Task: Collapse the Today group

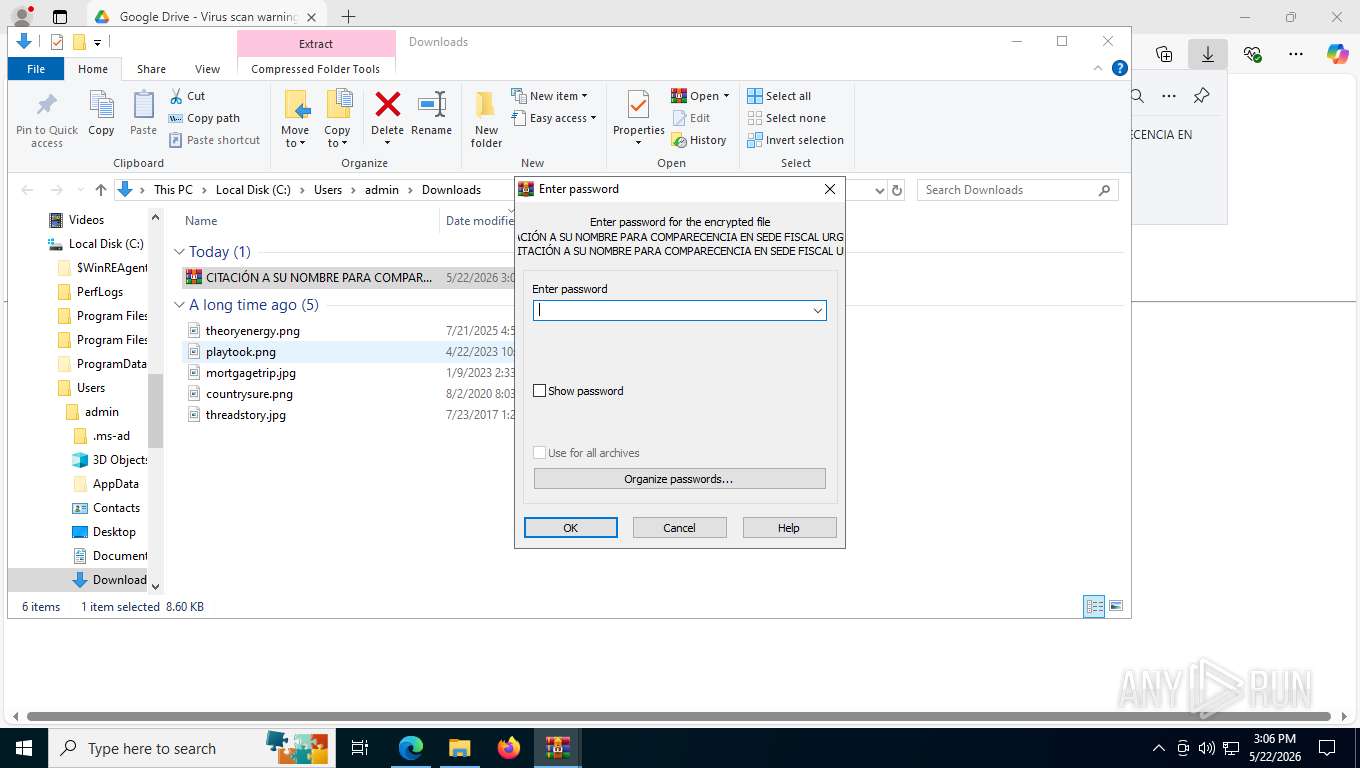Action: point(180,252)
